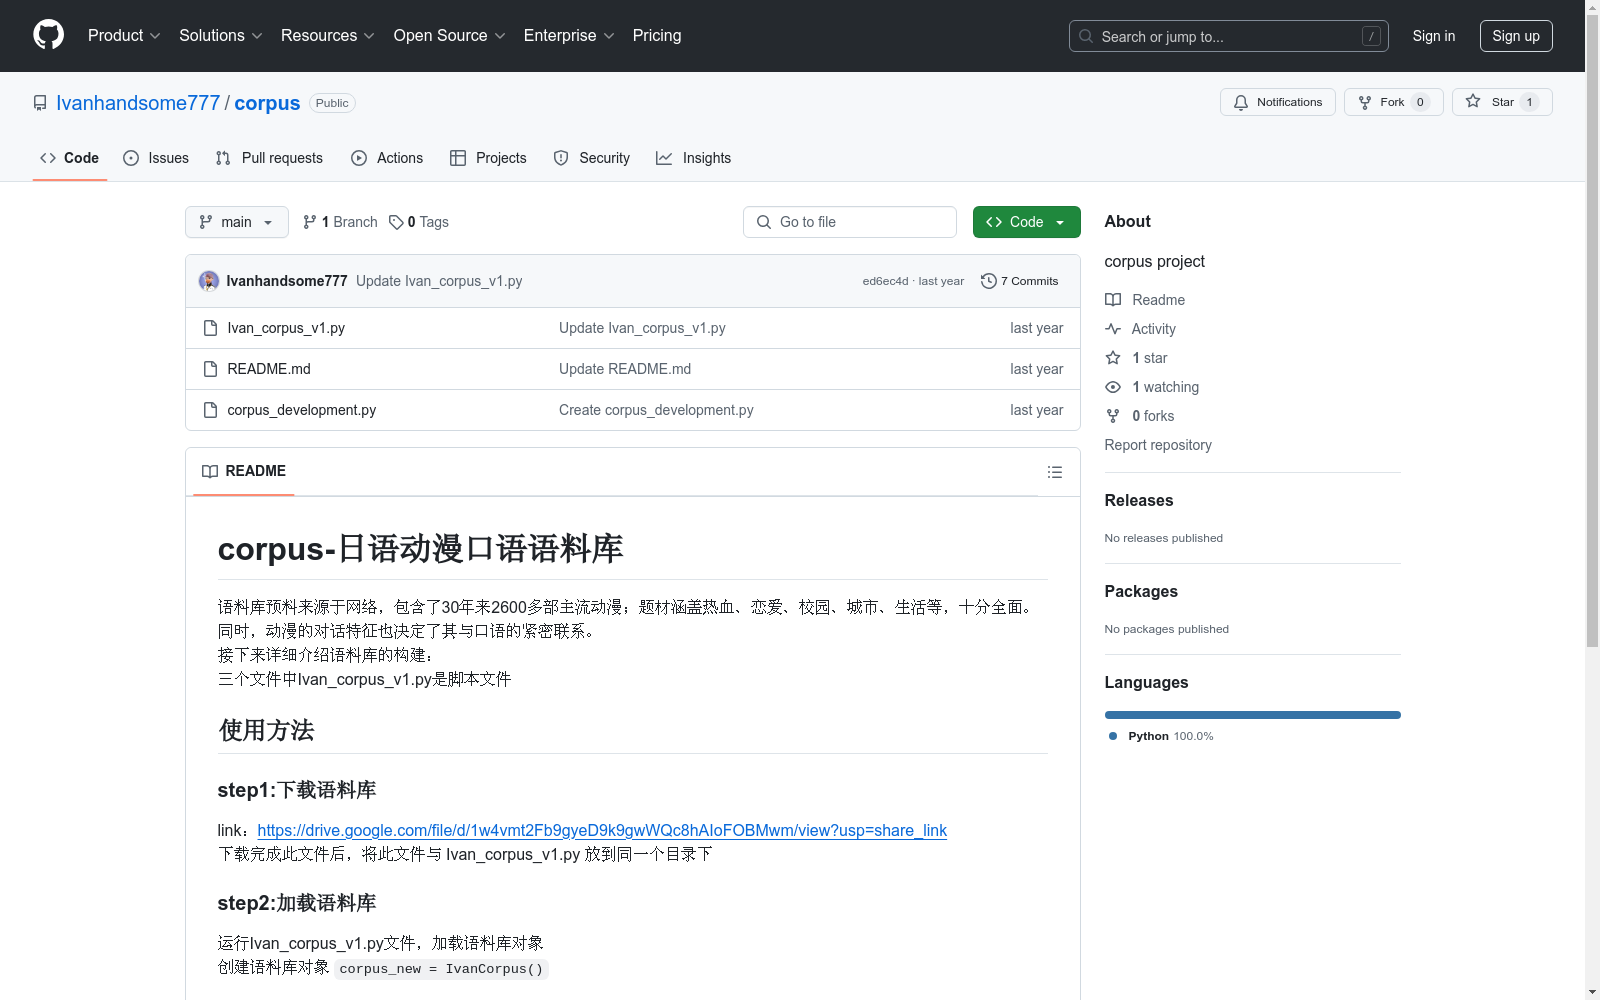This screenshot has width=1600, height=1000.
Task: Open the latest commit message Update Ivan_corpus_v1.py
Action: [439, 281]
